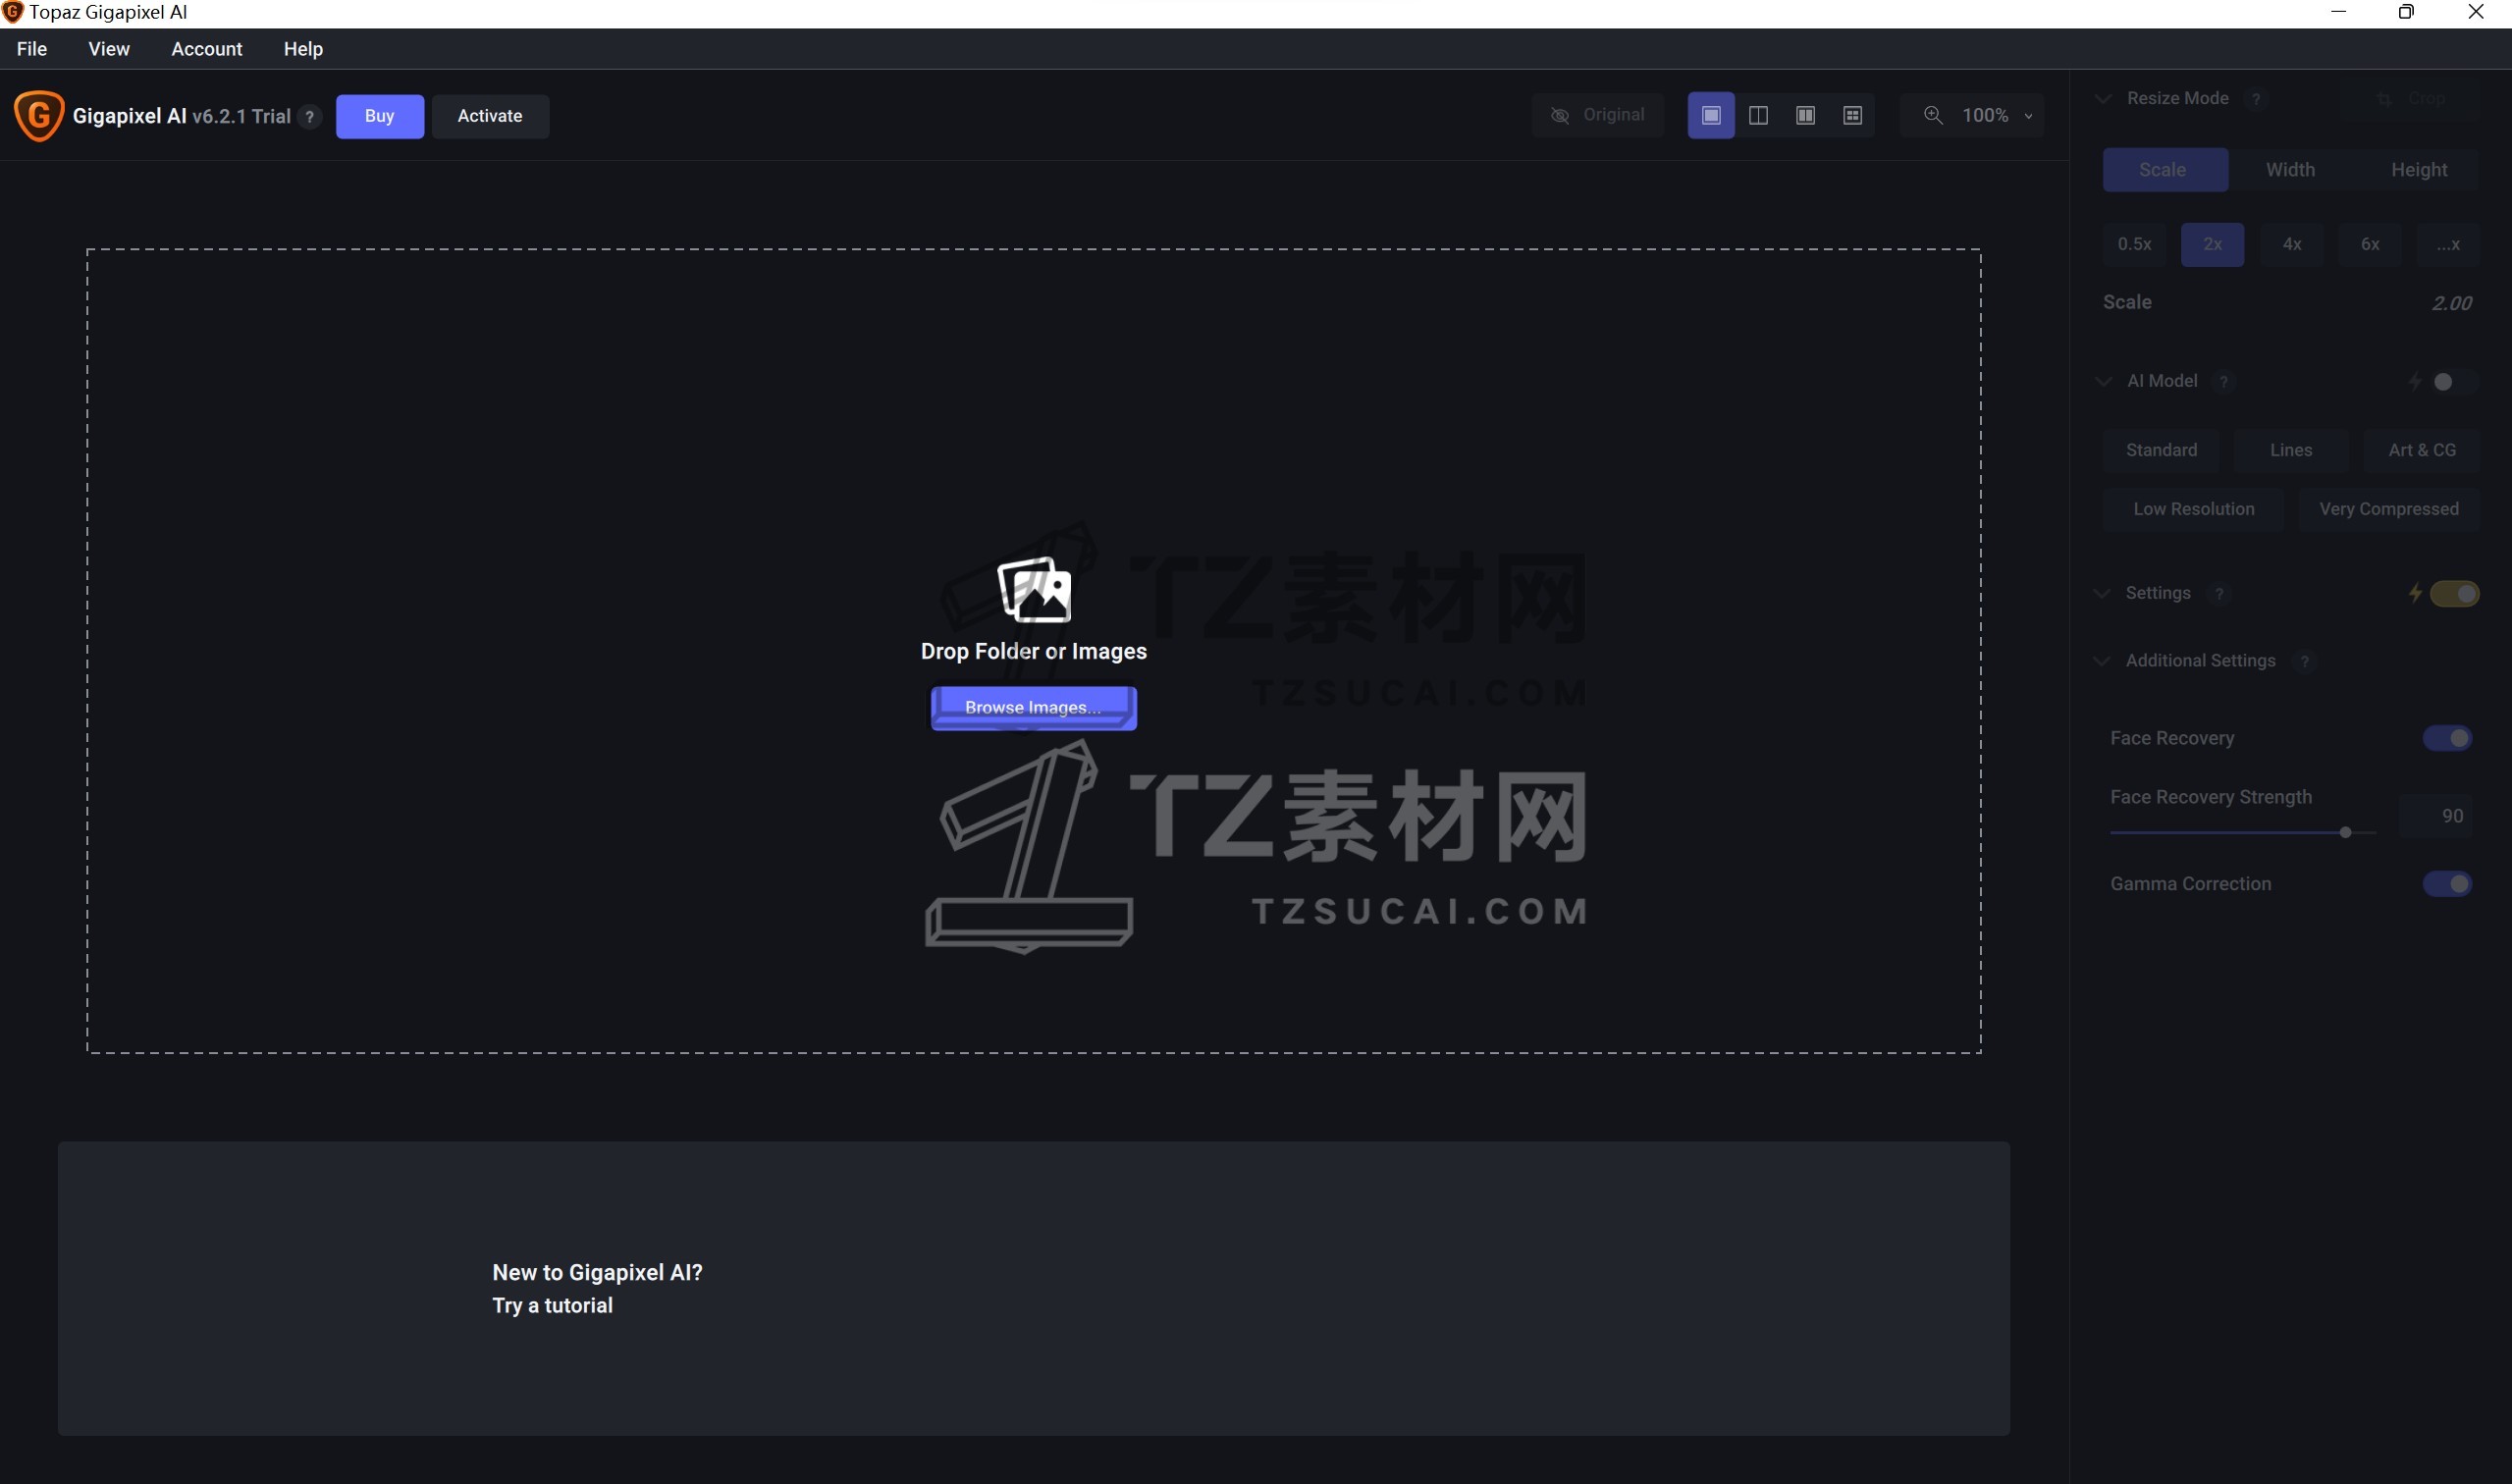The height and width of the screenshot is (1484, 2512).
Task: Click the image stack drop icon
Action: pos(1034,590)
